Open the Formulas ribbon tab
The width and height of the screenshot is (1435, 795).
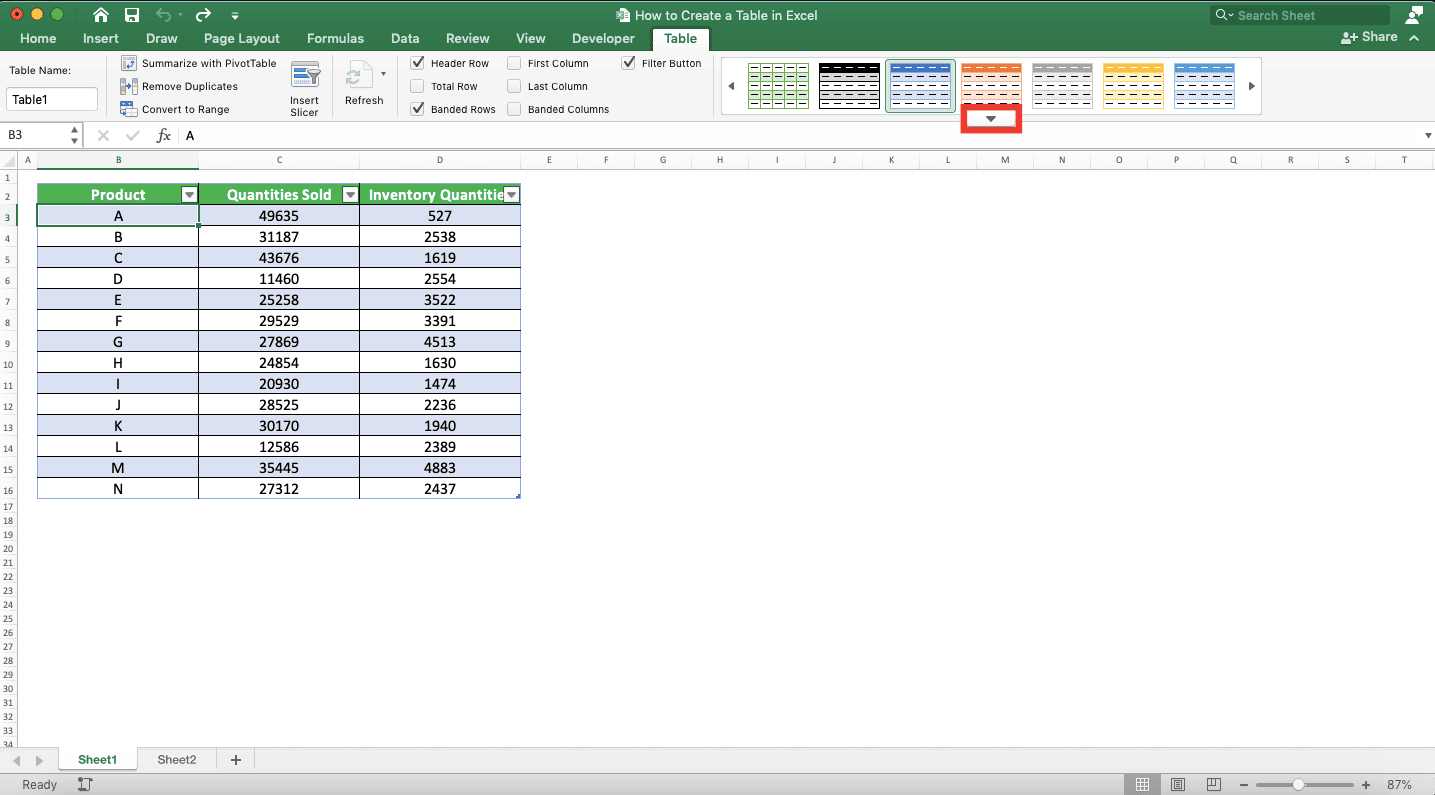(335, 38)
